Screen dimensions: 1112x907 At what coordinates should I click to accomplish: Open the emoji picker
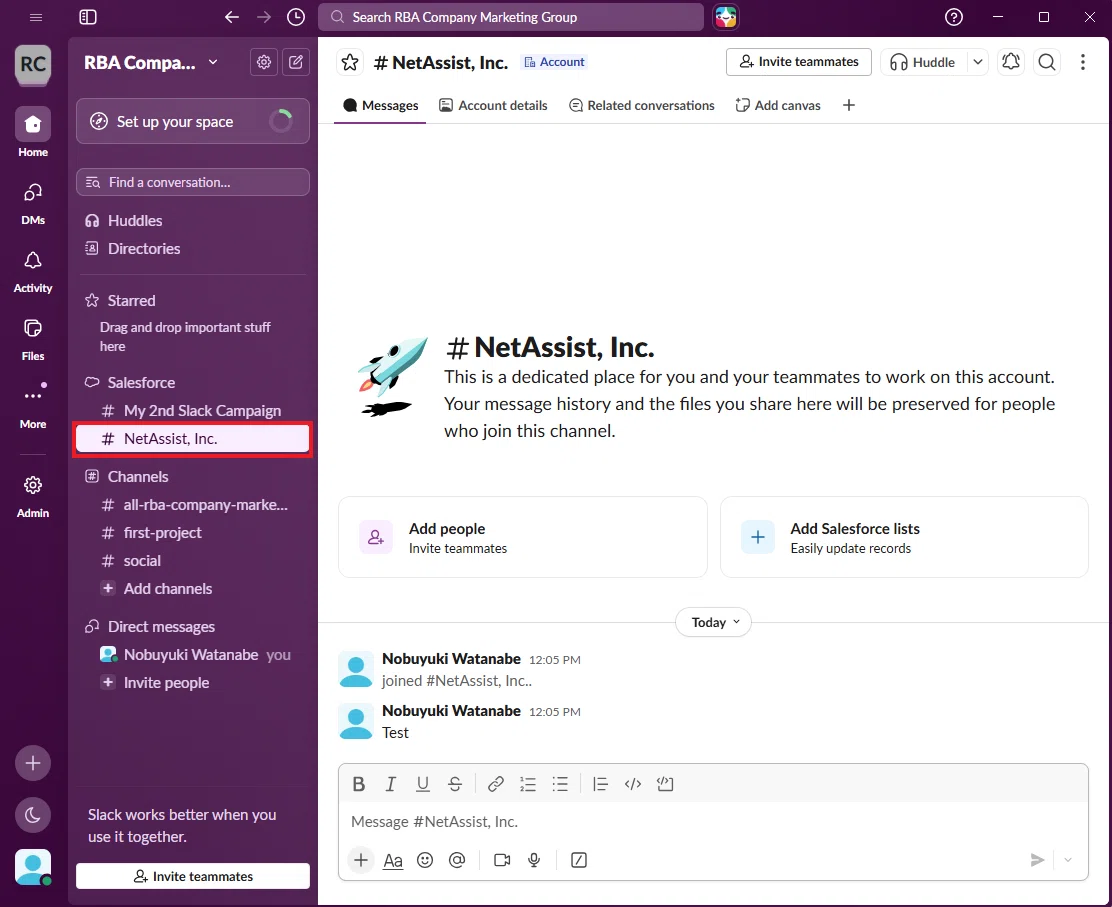click(x=425, y=860)
